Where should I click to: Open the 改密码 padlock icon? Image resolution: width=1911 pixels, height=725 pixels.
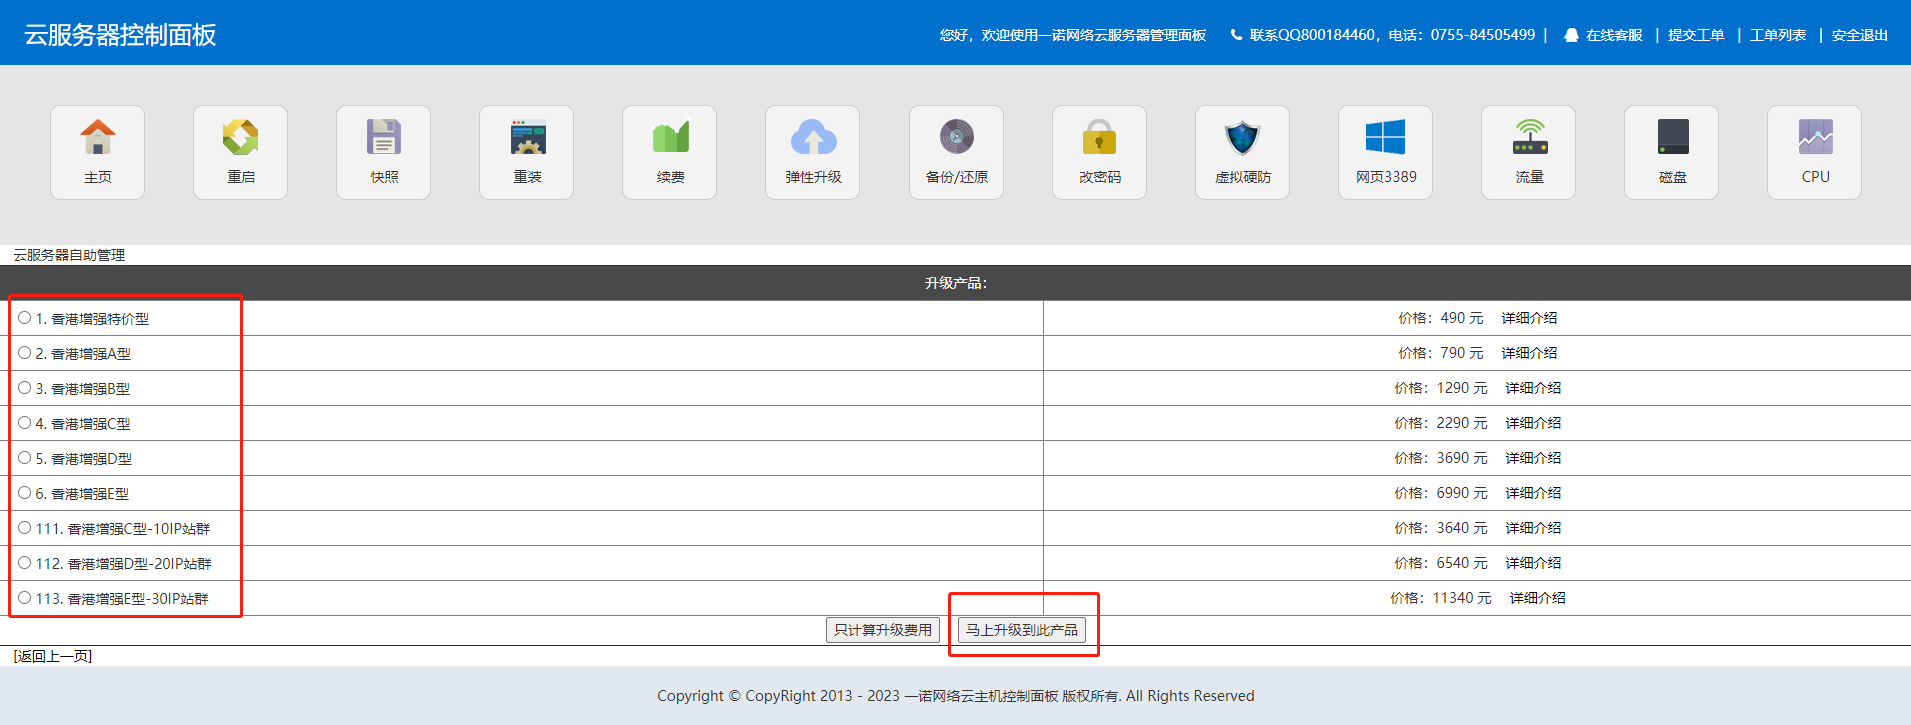tap(1099, 139)
